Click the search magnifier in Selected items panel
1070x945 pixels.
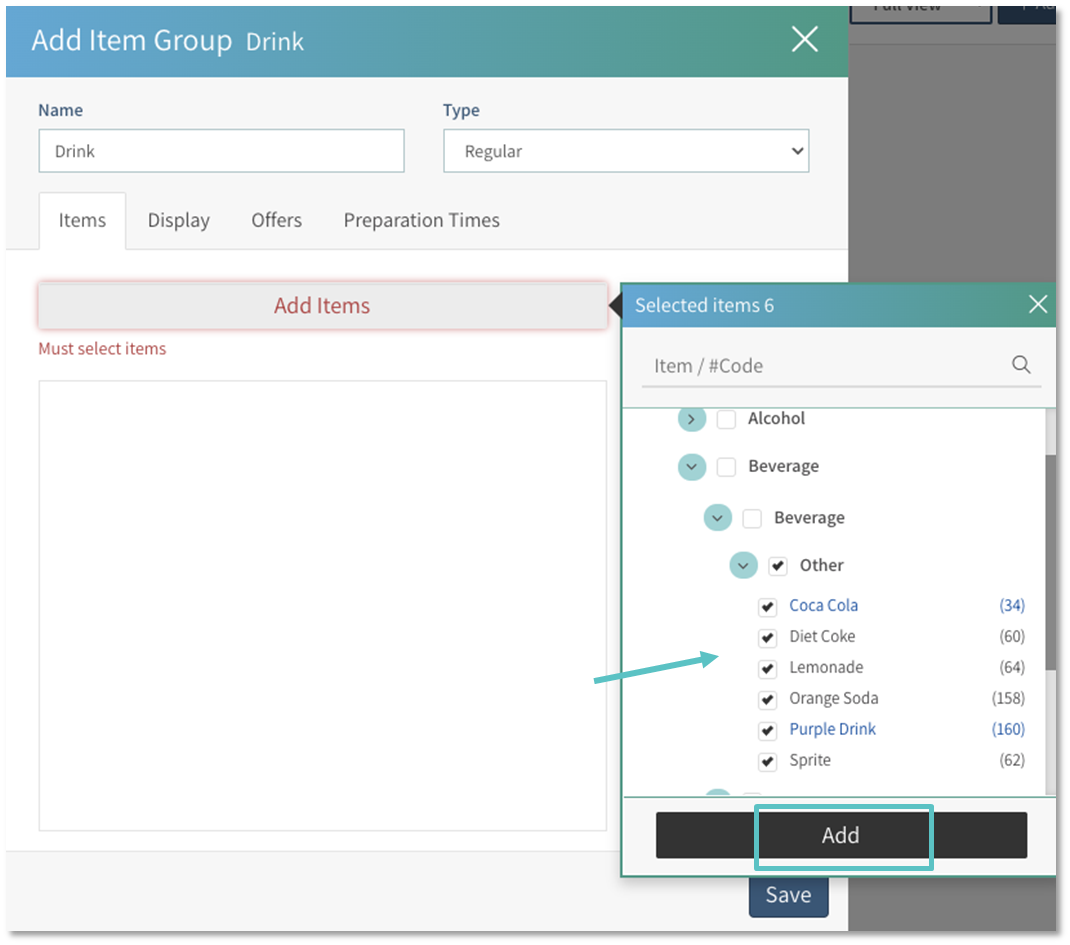[1021, 365]
